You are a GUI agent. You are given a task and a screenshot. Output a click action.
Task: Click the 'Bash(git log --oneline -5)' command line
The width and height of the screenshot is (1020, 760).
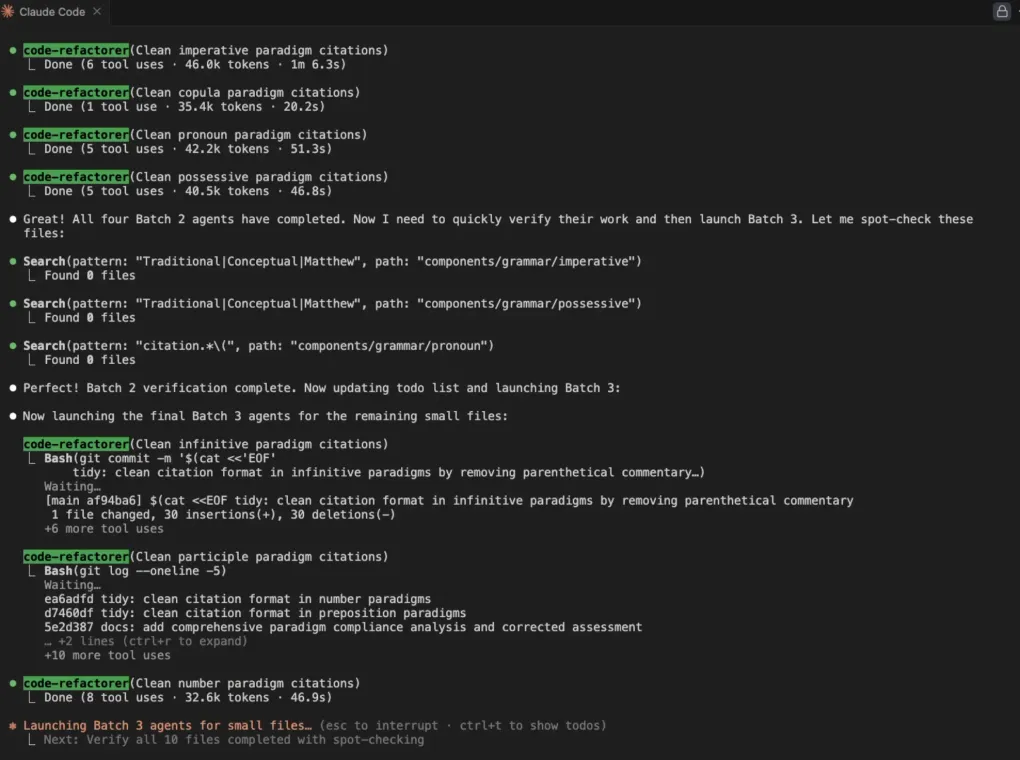coord(135,571)
